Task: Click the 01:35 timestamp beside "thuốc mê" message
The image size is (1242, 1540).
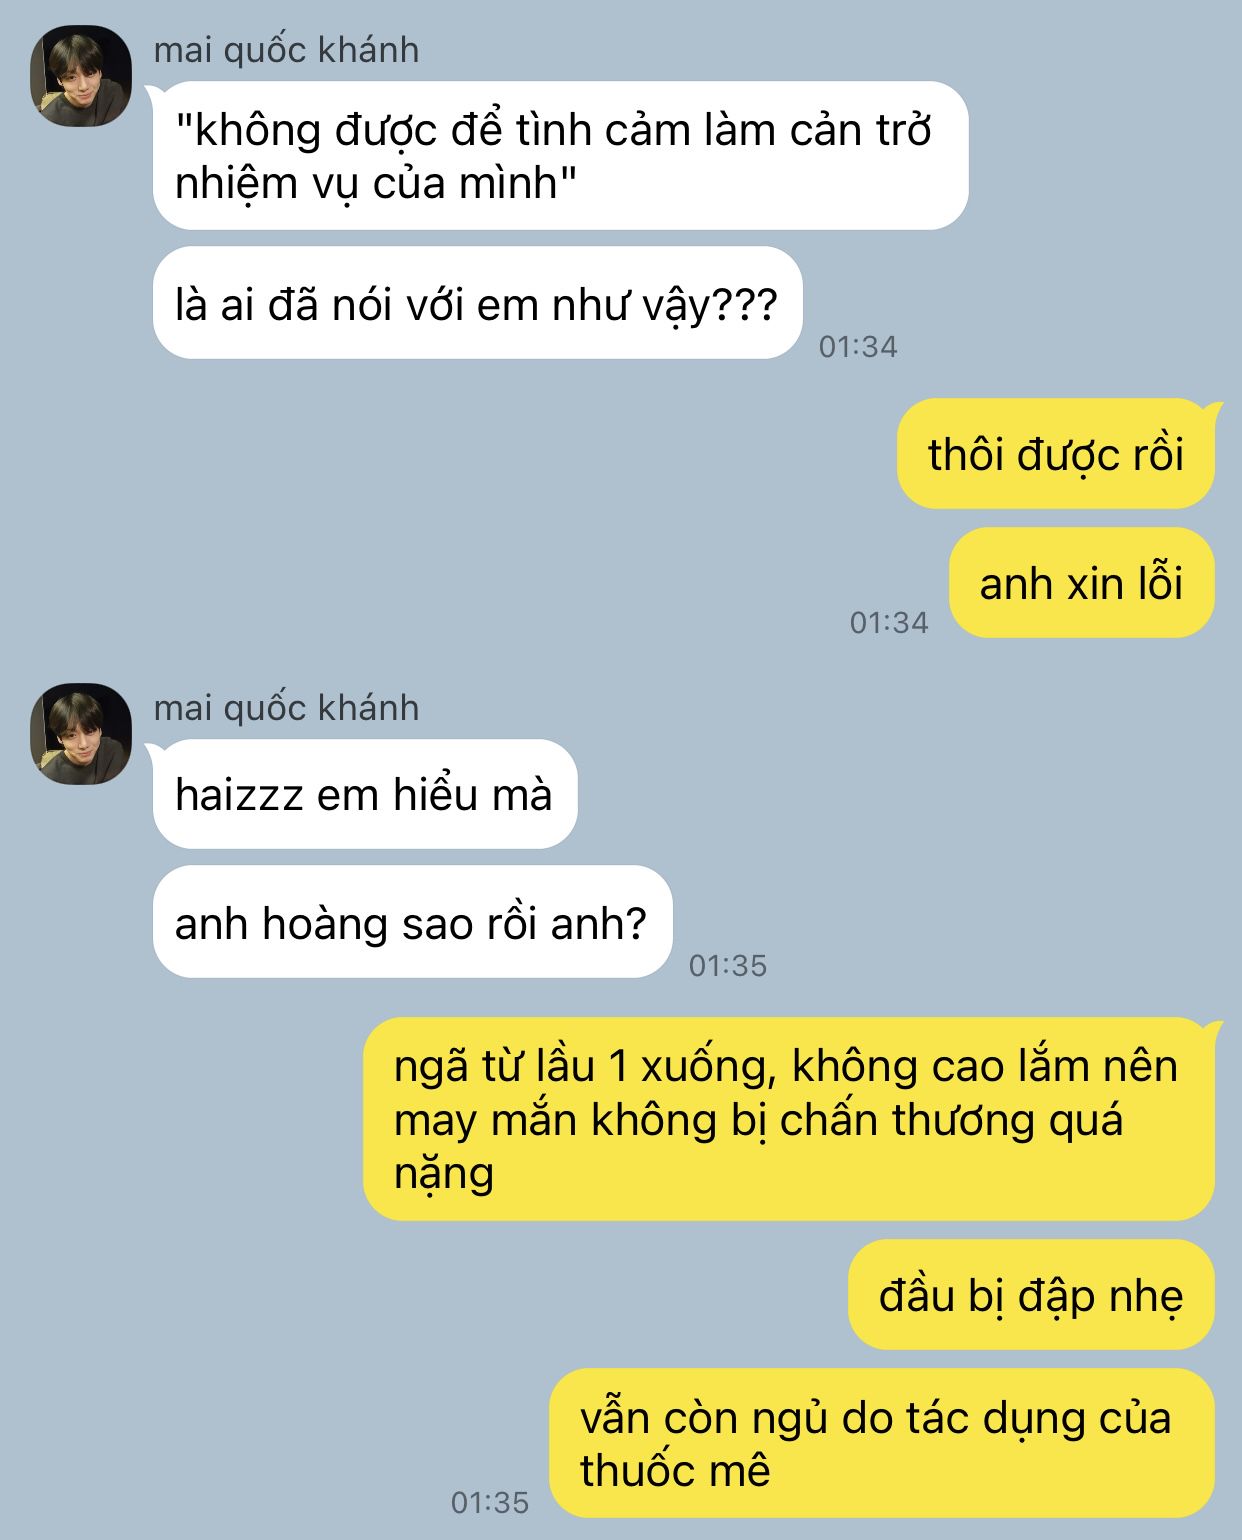Action: coord(490,1502)
